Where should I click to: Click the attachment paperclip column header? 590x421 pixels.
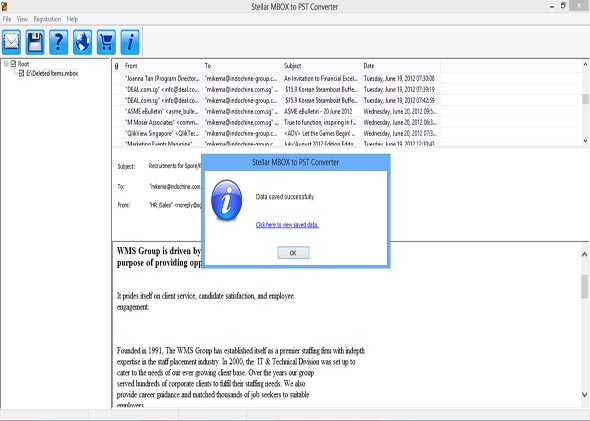[117, 66]
